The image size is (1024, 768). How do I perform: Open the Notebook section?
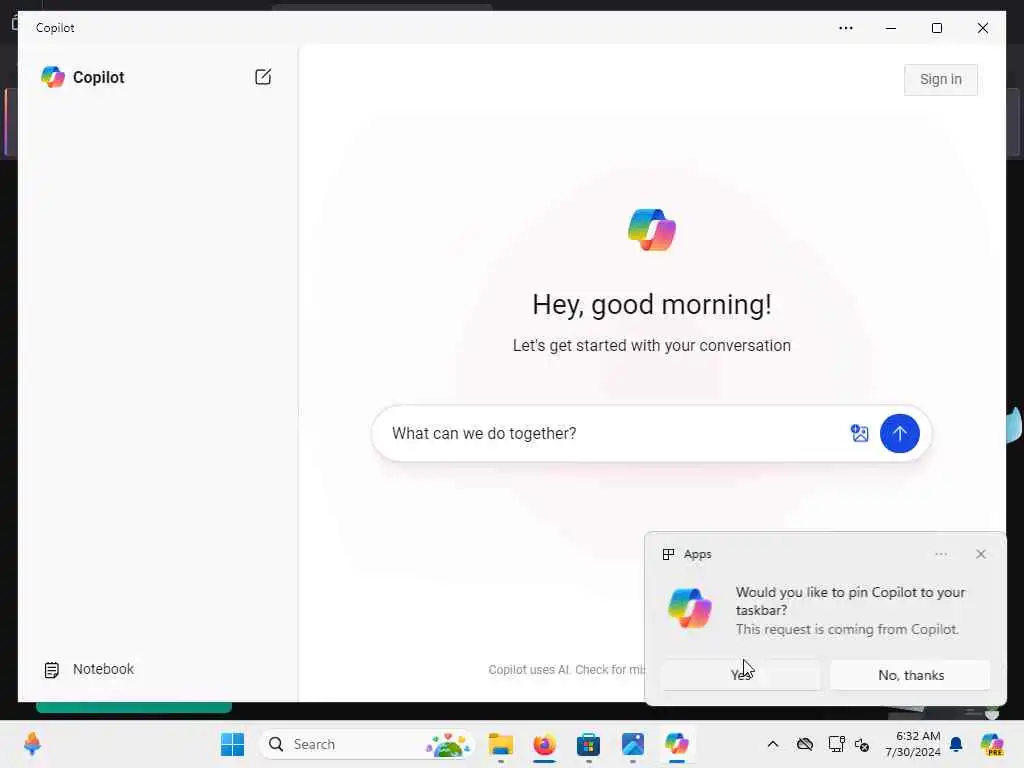(x=89, y=669)
